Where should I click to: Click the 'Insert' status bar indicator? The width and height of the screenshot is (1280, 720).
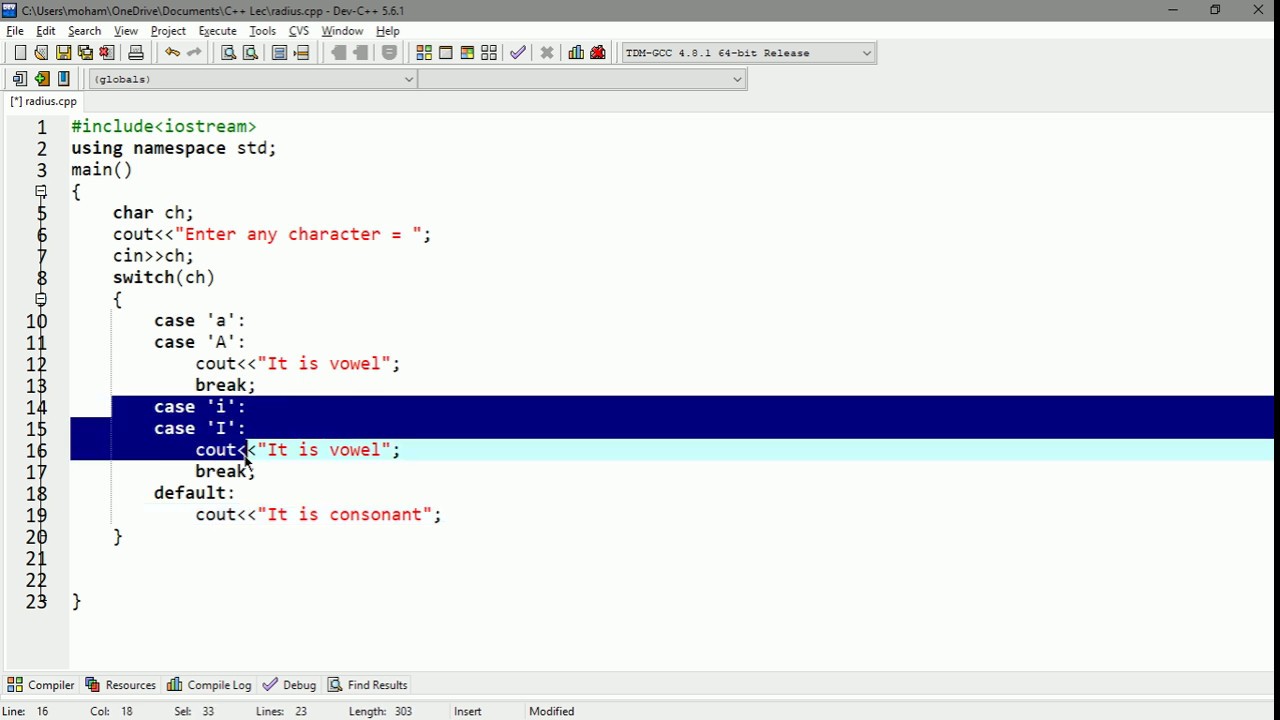pos(467,711)
